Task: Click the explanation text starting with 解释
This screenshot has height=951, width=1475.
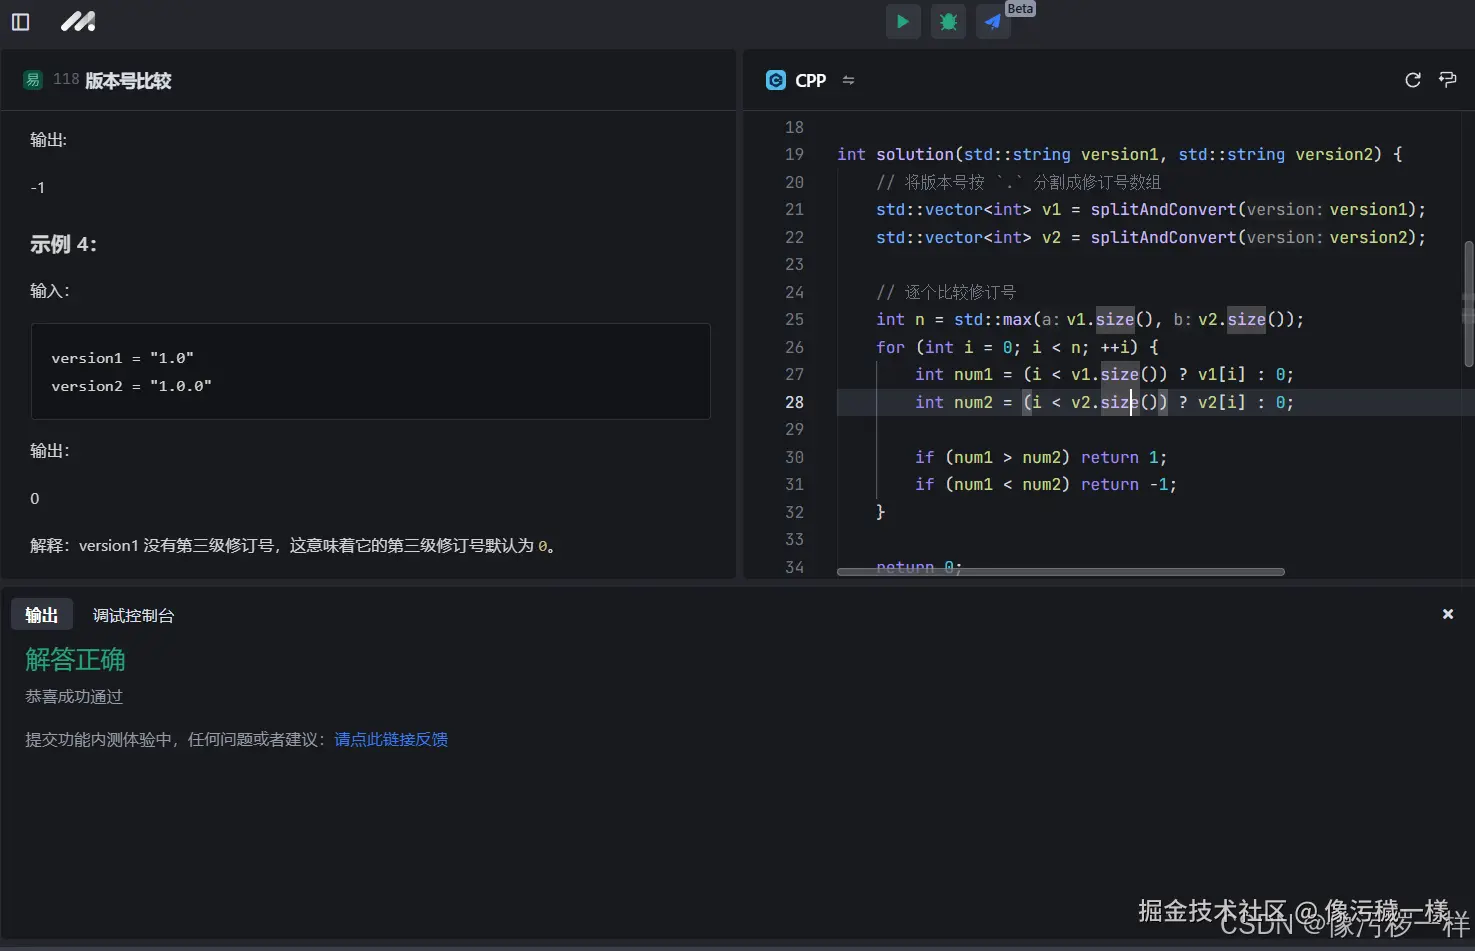Action: tap(293, 545)
